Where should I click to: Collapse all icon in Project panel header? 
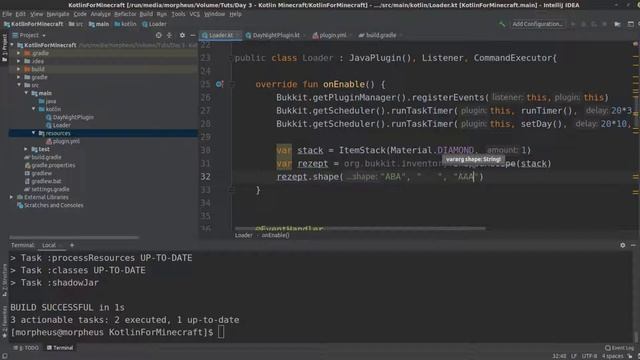click(169, 36)
